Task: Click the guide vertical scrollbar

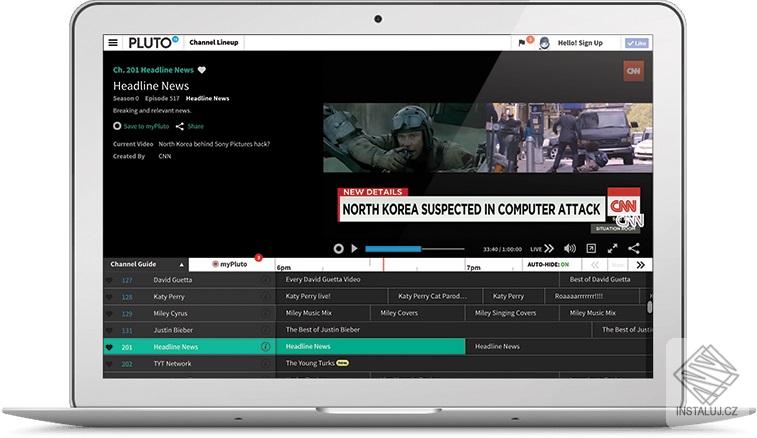Action: click(x=650, y=307)
